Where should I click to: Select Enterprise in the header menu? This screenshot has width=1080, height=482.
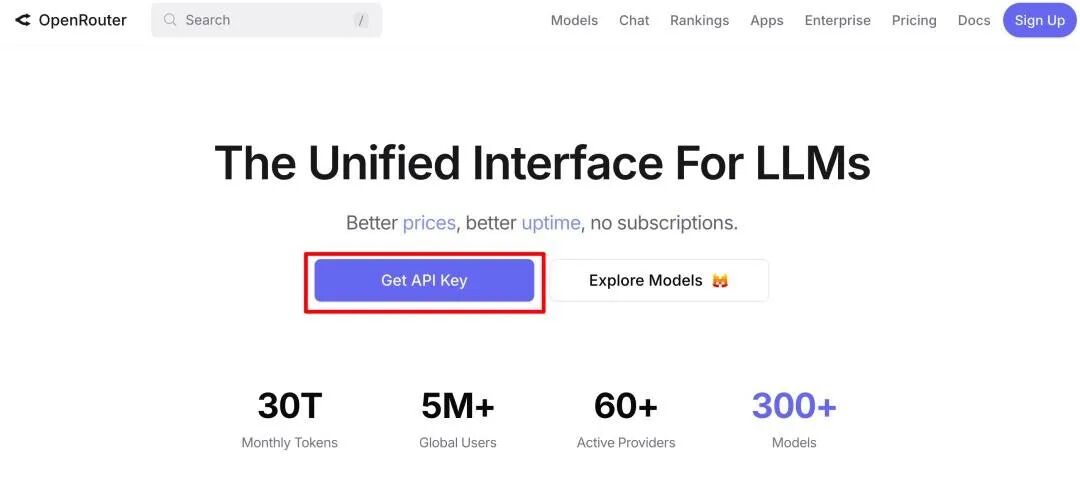[838, 21]
